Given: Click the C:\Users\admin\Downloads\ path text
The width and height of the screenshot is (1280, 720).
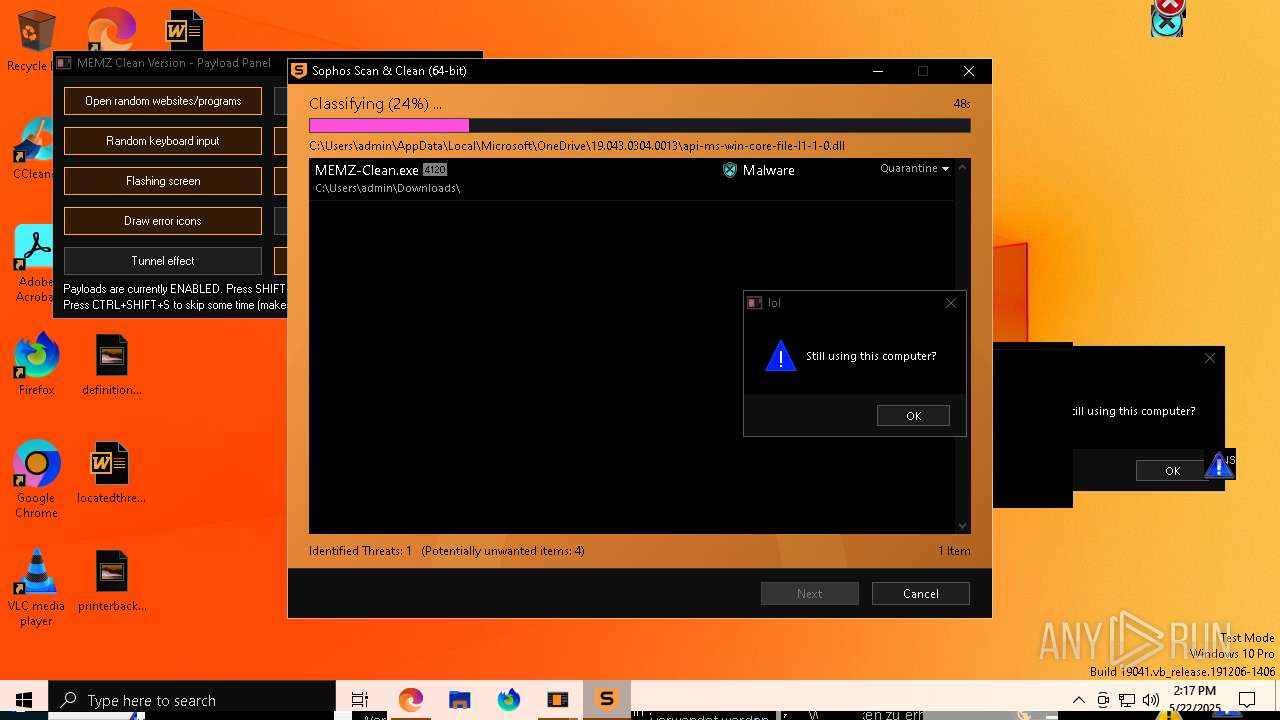Looking at the screenshot, I should [387, 188].
